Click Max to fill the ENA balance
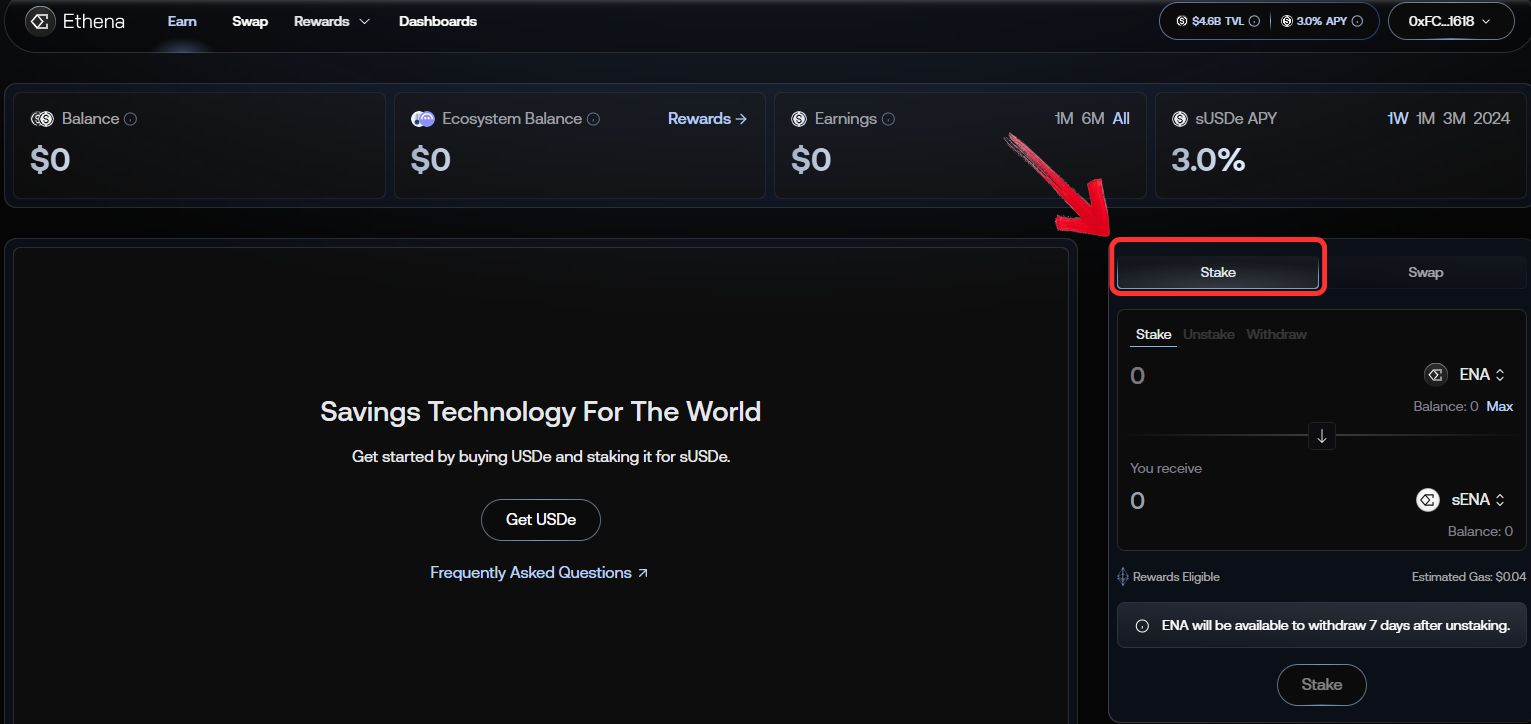 tap(1499, 406)
